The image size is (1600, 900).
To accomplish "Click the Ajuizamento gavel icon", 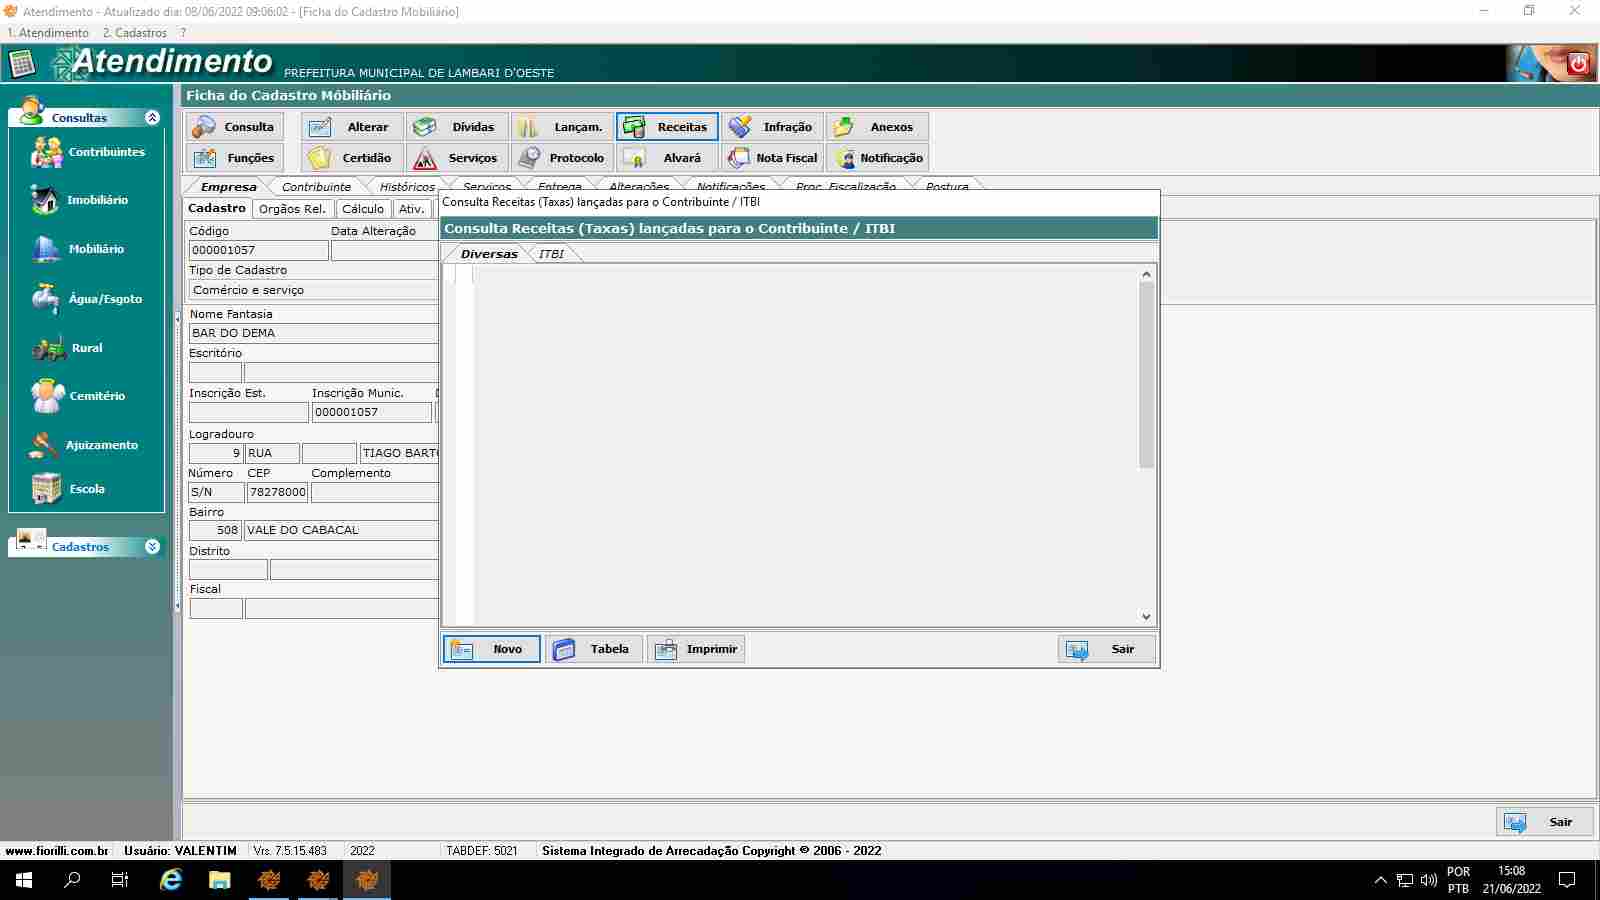I will coord(44,445).
